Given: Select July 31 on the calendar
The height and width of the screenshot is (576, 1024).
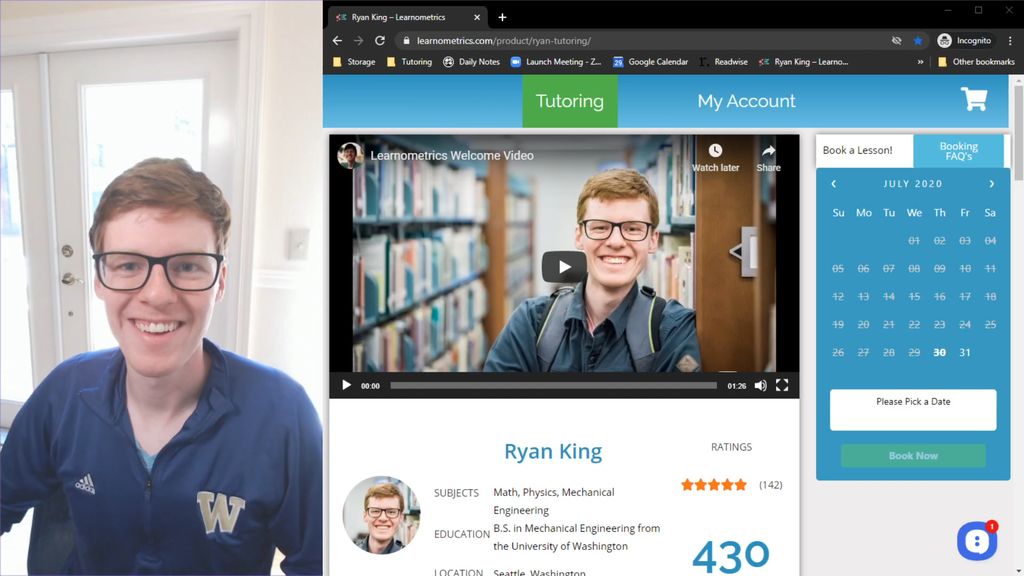Looking at the screenshot, I should coord(965,353).
